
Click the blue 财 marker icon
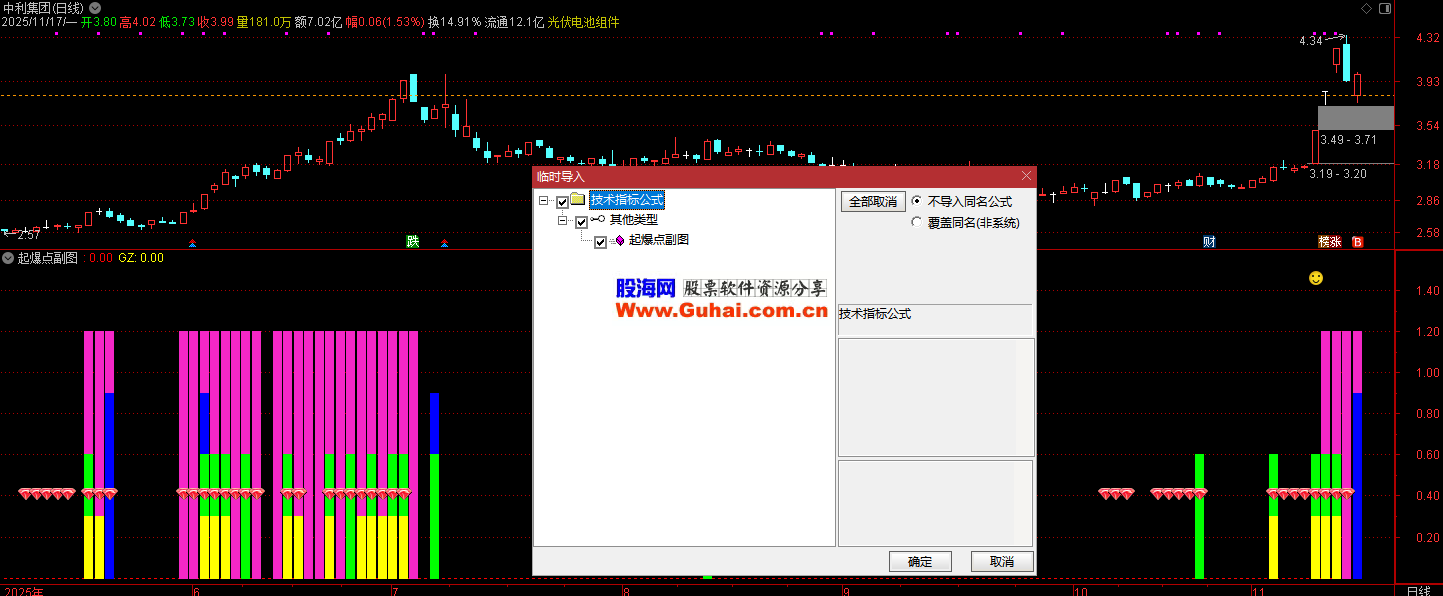tap(1209, 242)
